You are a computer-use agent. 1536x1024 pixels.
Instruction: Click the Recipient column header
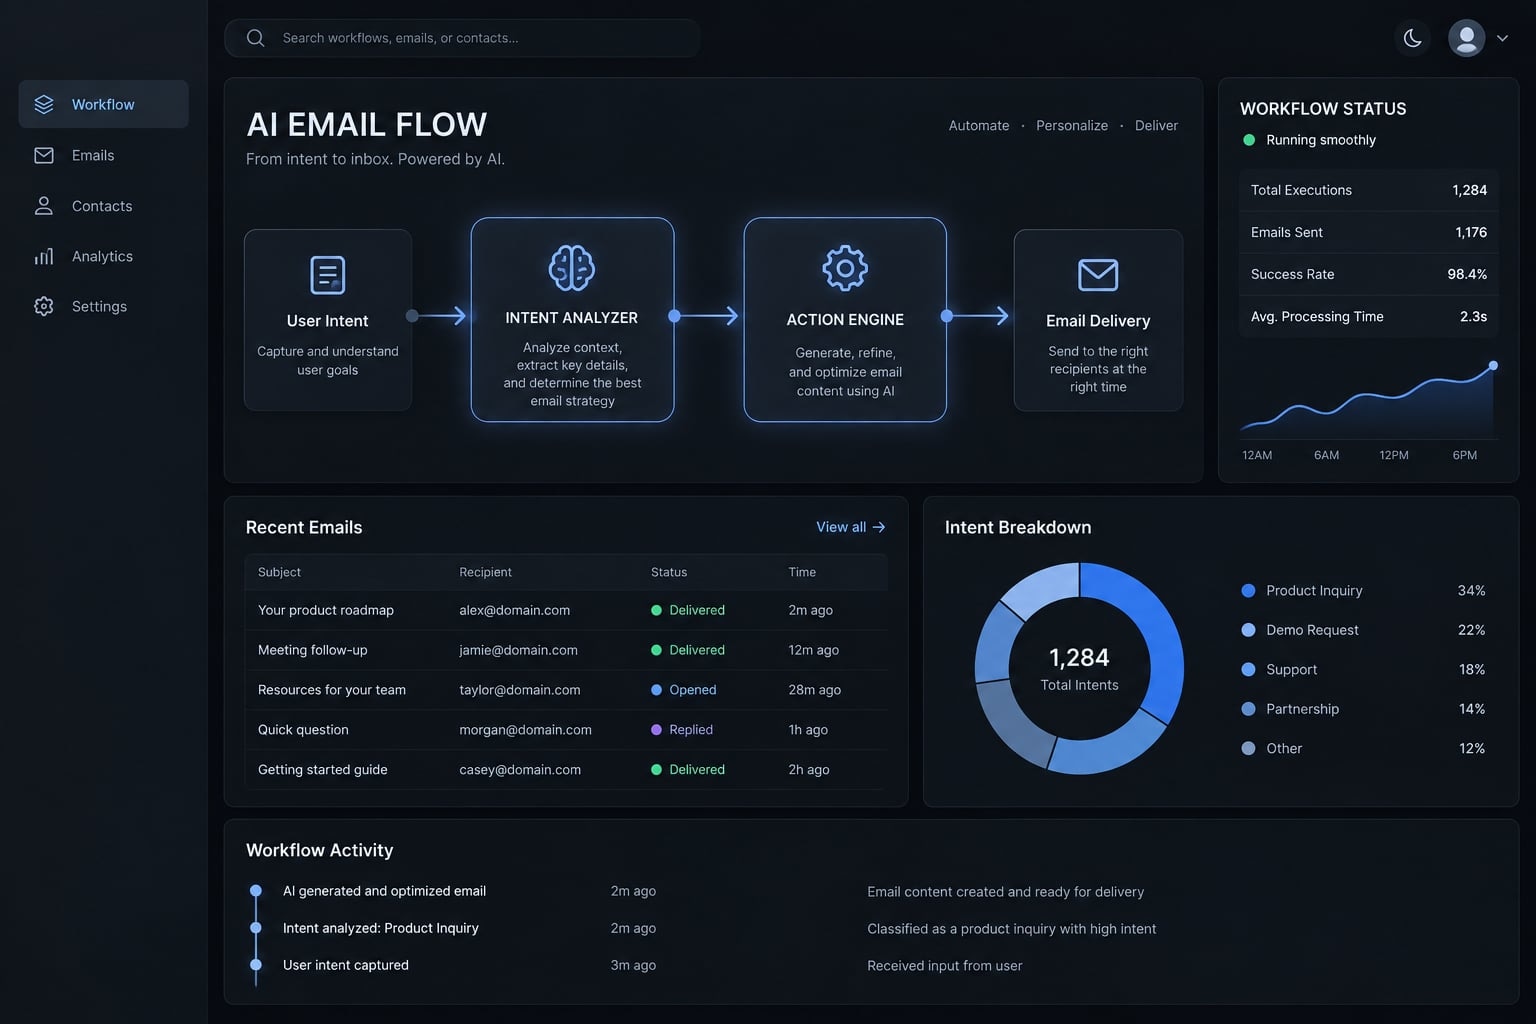485,572
